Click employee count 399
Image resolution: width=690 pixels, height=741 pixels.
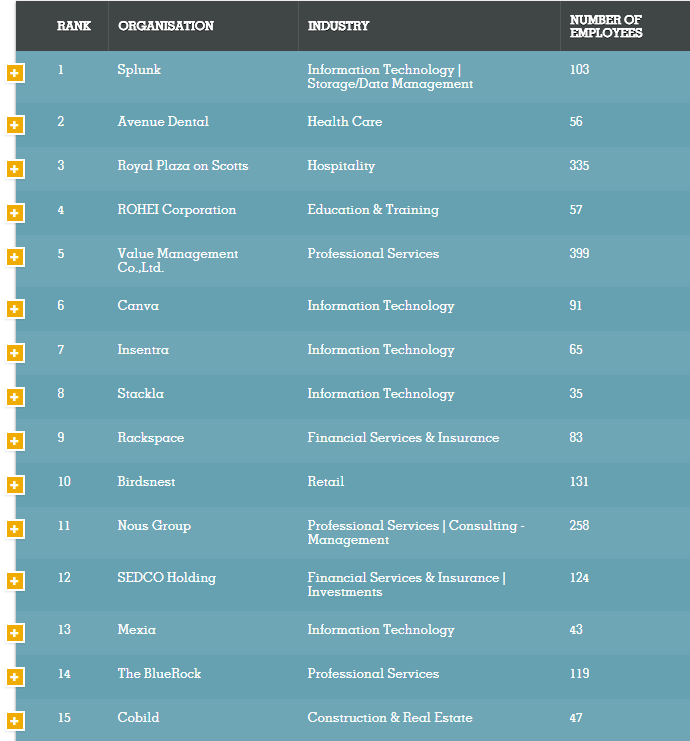pos(579,253)
